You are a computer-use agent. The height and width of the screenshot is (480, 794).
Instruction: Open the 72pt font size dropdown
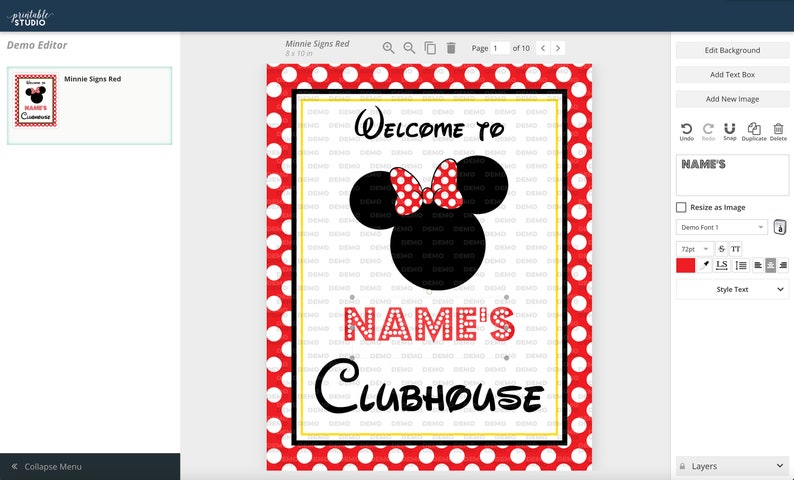[x=694, y=249]
